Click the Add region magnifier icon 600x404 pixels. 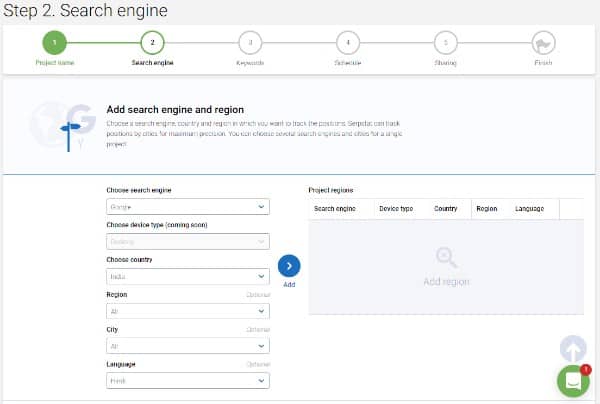pyautogui.click(x=445, y=259)
